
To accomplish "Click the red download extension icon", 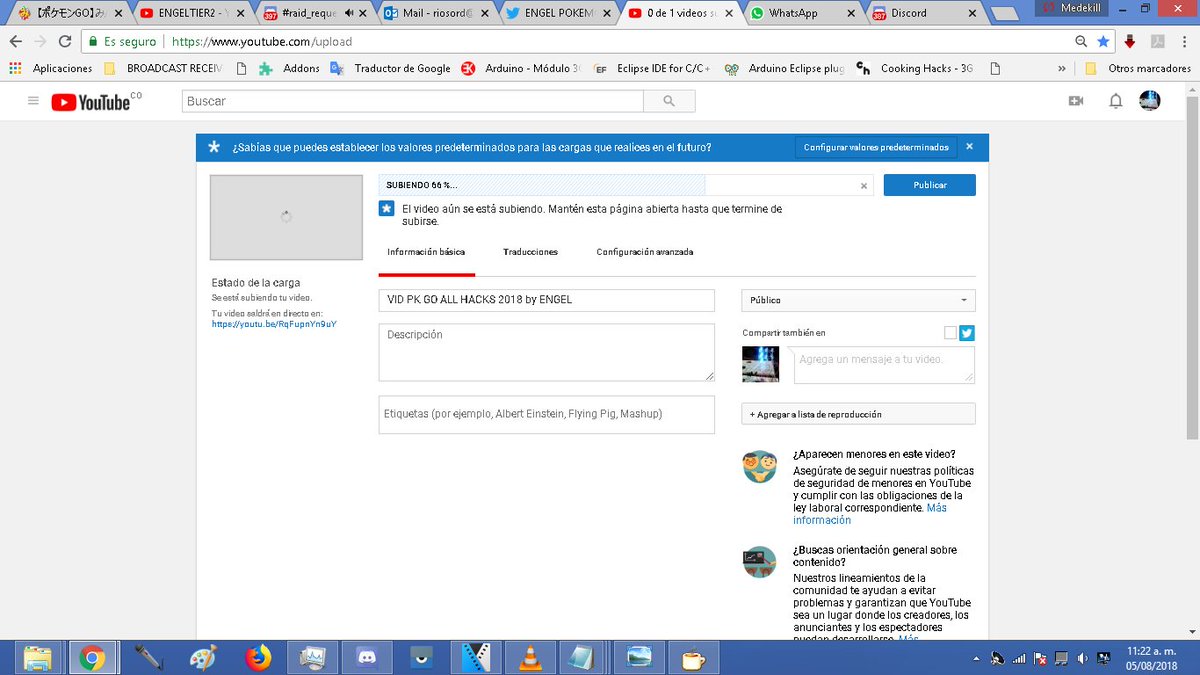I will coord(1130,42).
